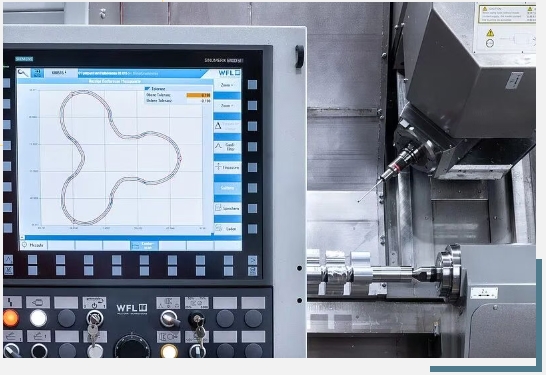Select the program name tab beside the blue icon
This screenshot has height=375, width=546.
coord(60,73)
